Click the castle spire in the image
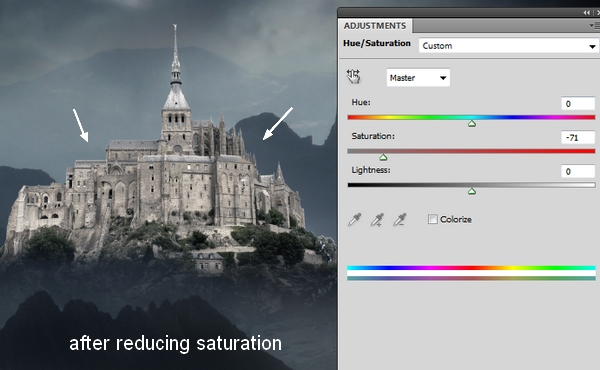This screenshot has width=600, height=370. pos(175,54)
